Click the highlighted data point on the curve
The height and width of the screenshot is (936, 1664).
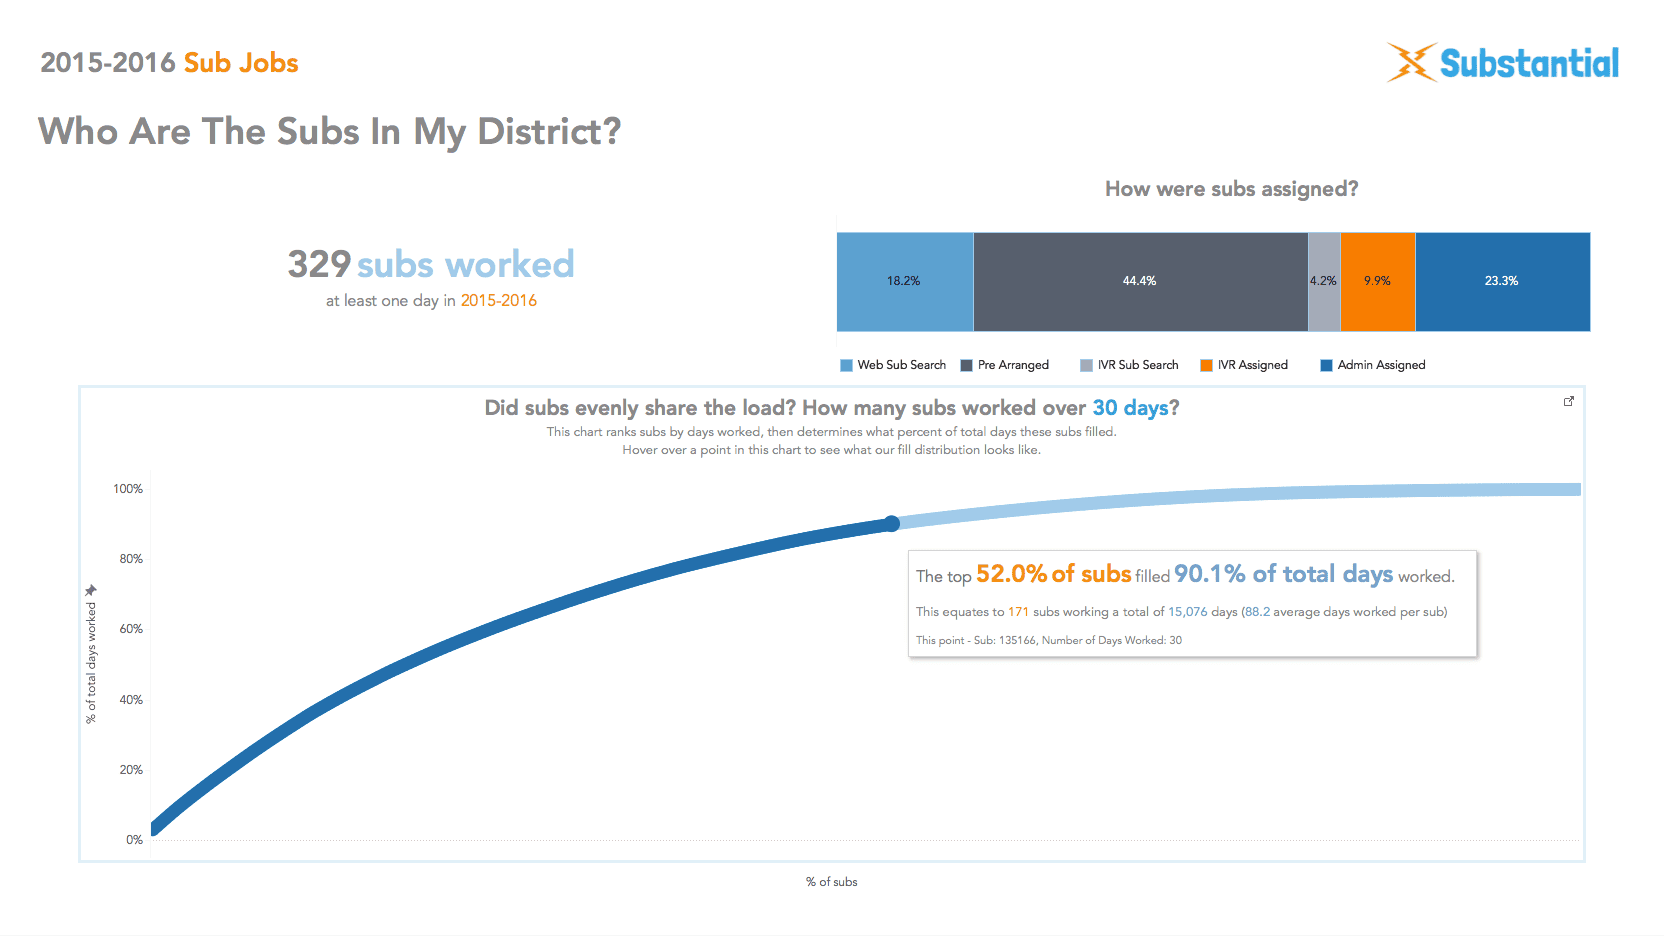(891, 523)
